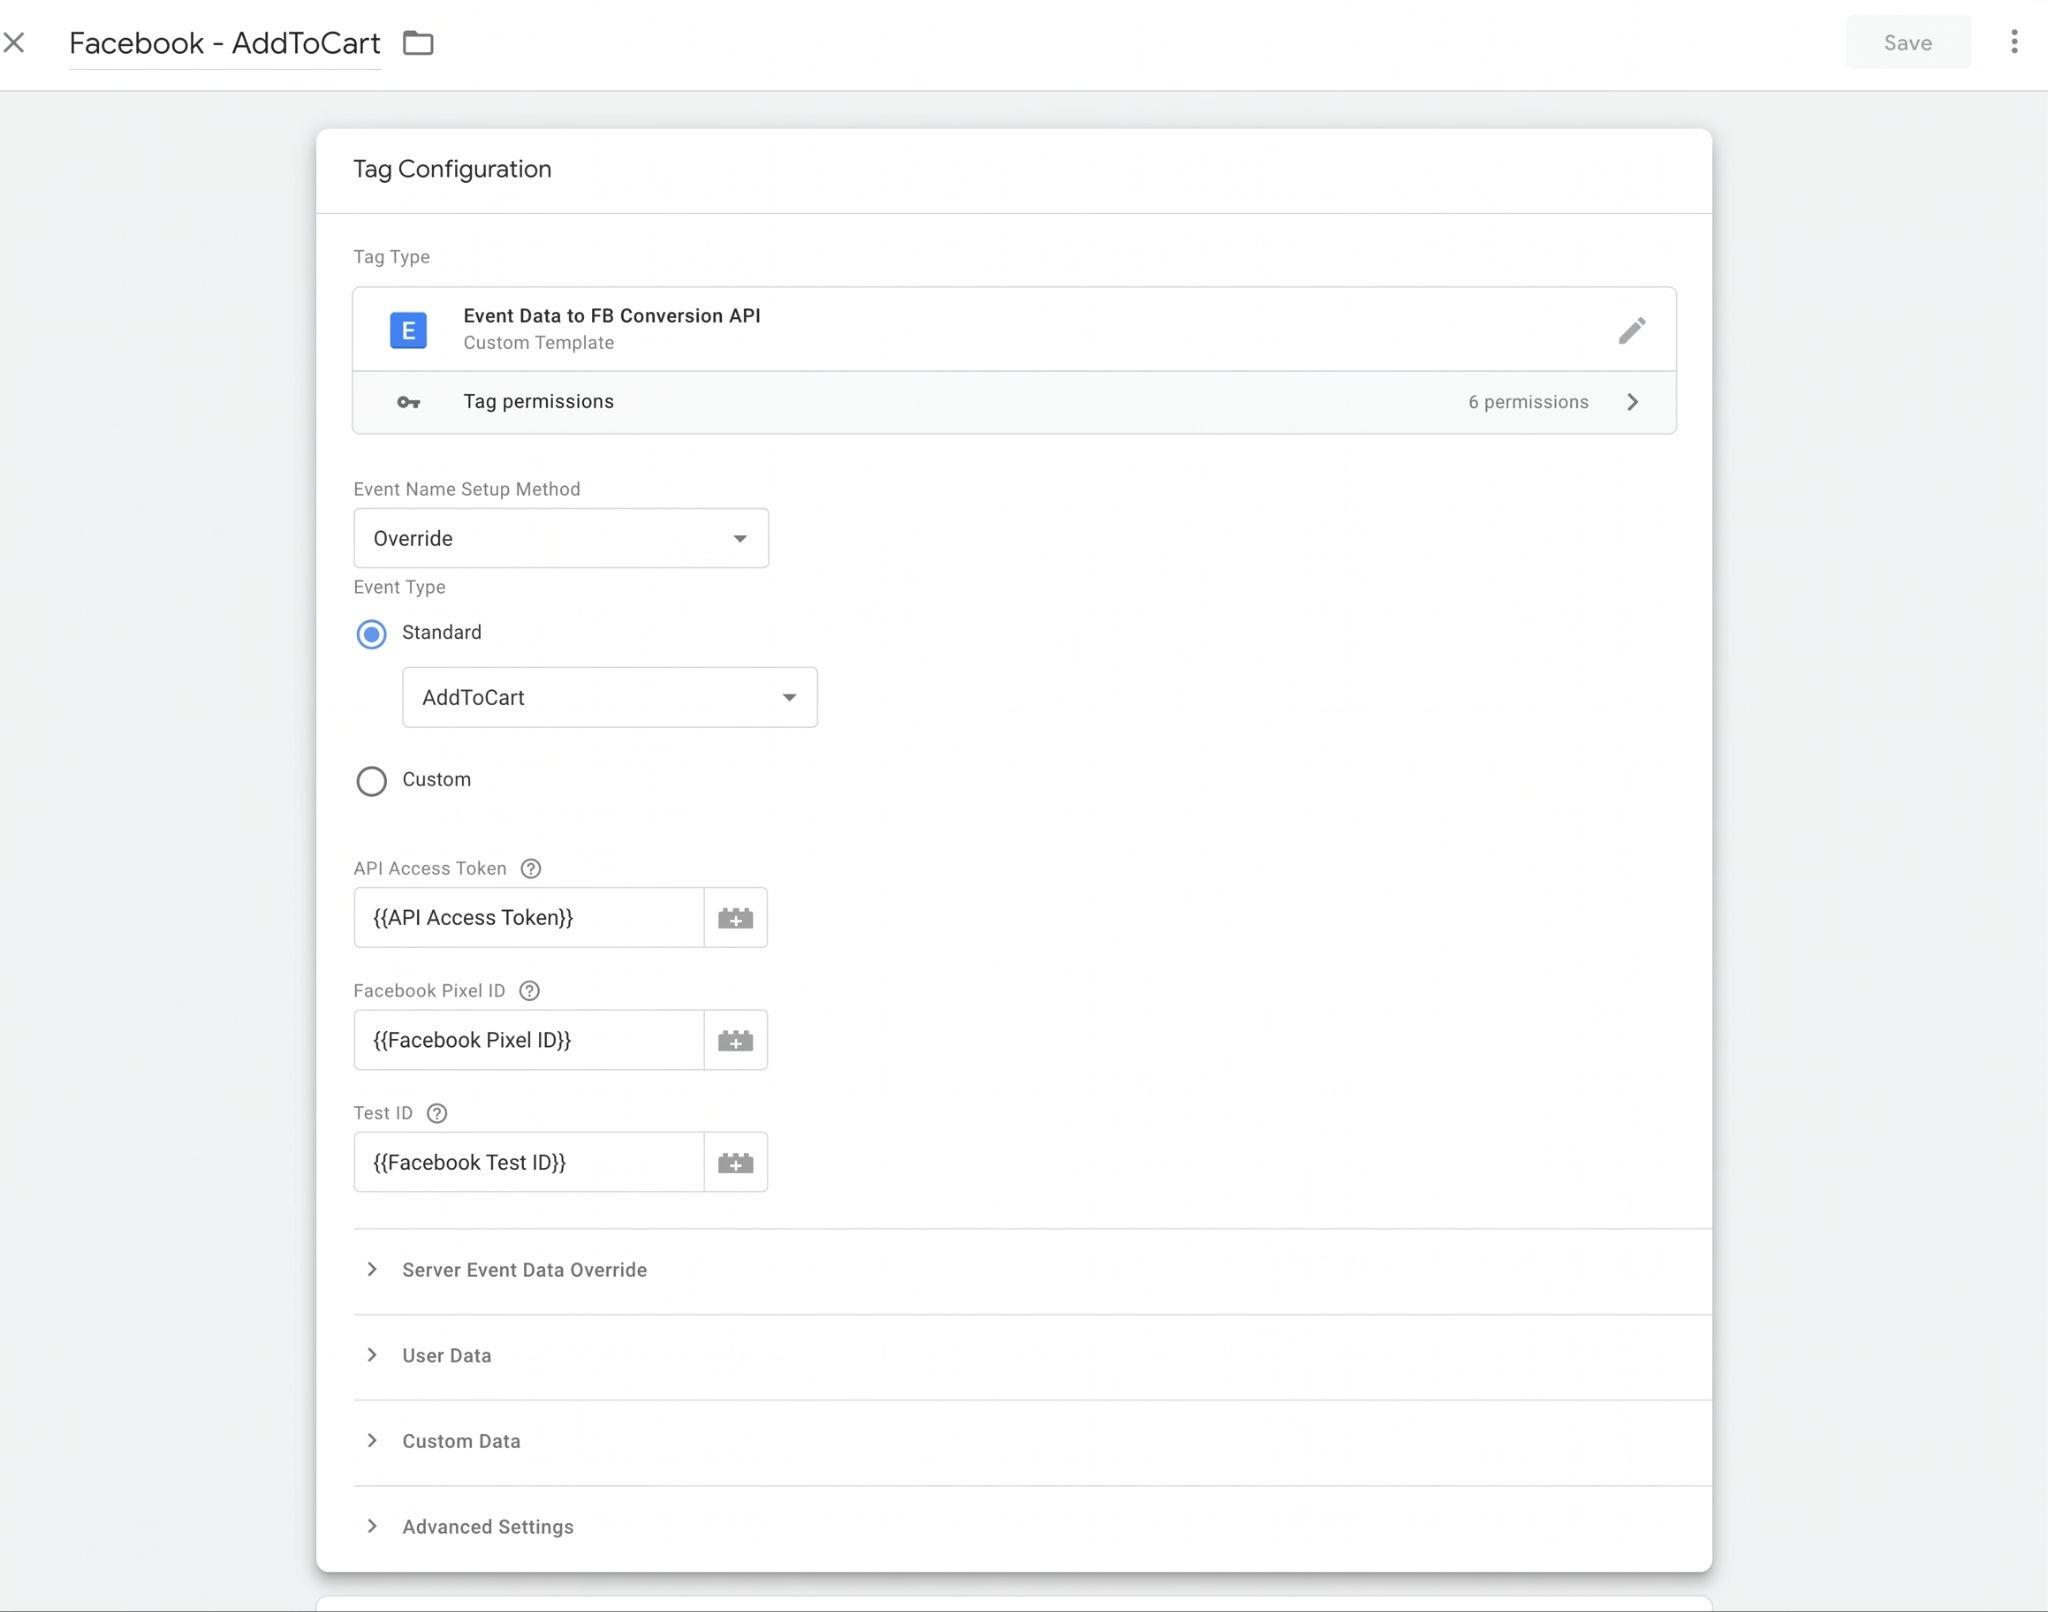Open the AddToCart standard event dropdown
The height and width of the screenshot is (1612, 2048).
pyautogui.click(x=609, y=697)
